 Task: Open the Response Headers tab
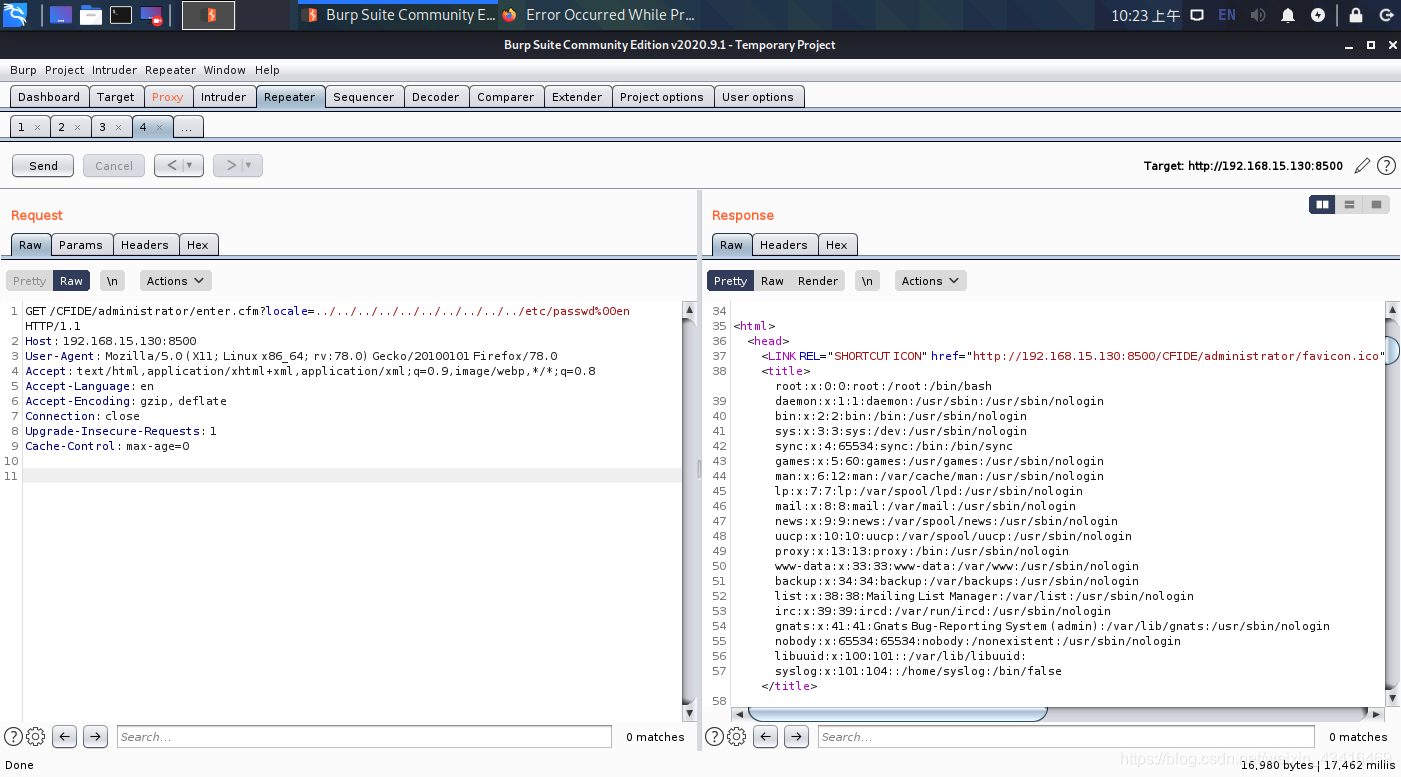pyautogui.click(x=783, y=245)
